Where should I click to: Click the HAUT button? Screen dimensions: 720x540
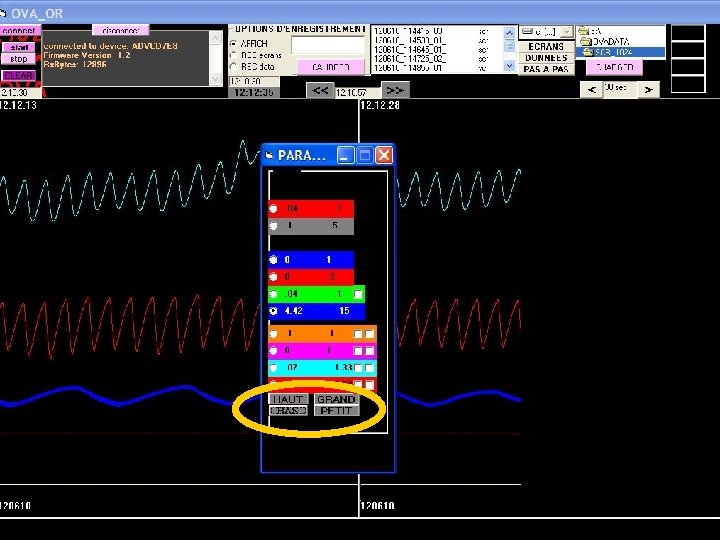[288, 399]
